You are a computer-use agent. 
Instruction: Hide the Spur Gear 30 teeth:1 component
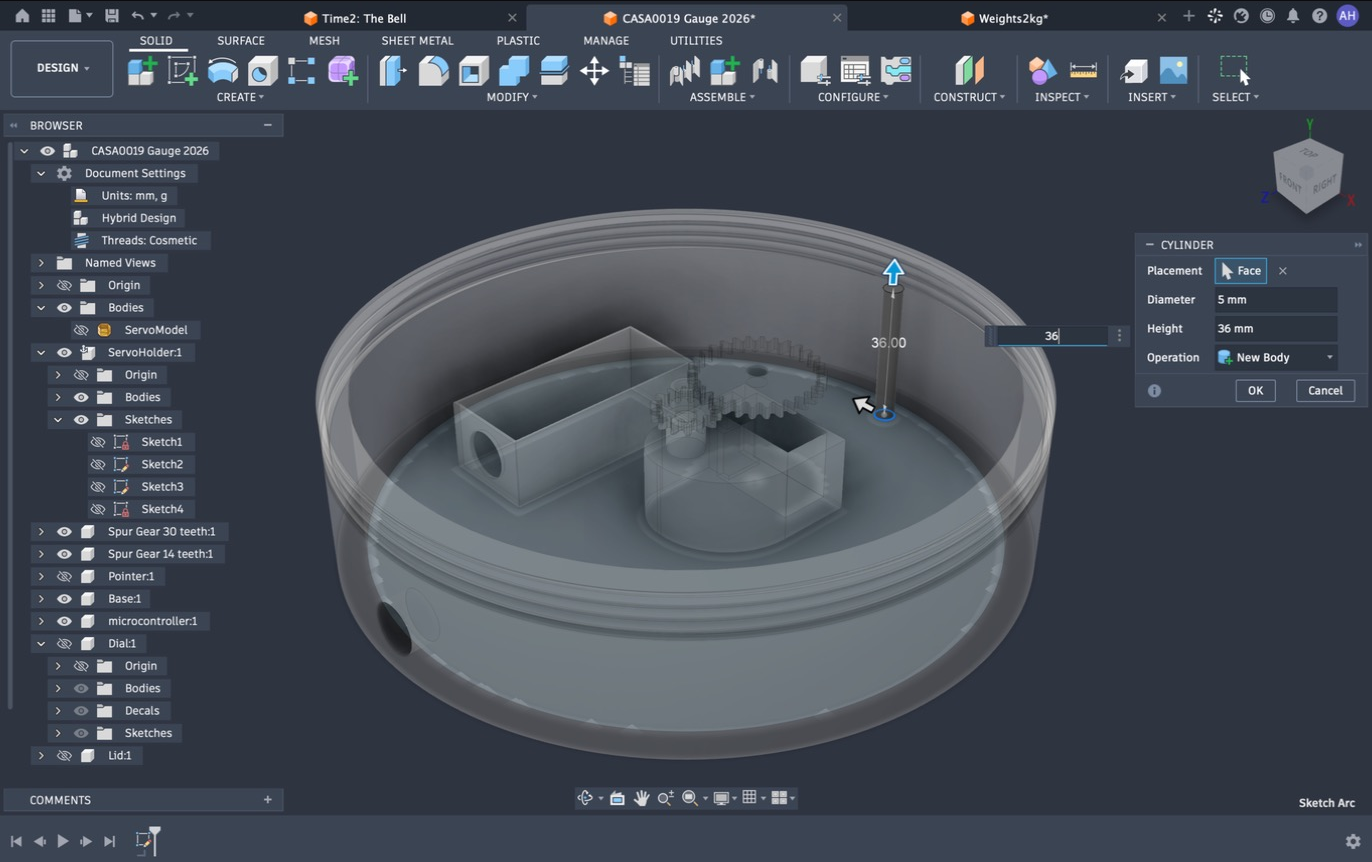(x=64, y=532)
